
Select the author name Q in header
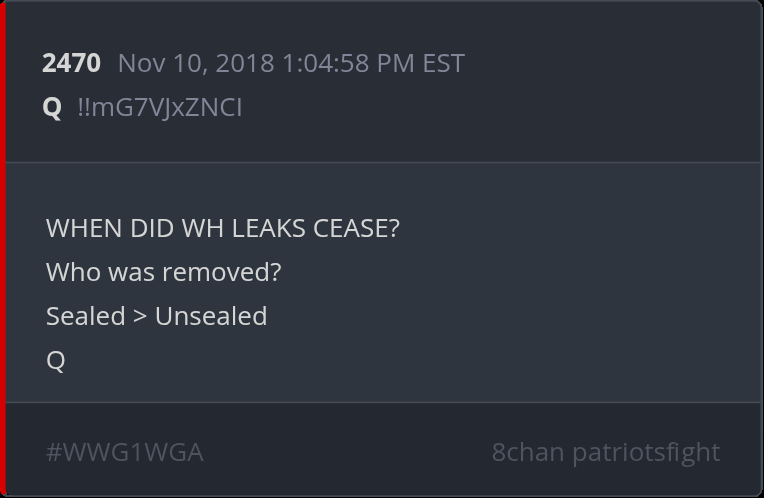click(52, 107)
